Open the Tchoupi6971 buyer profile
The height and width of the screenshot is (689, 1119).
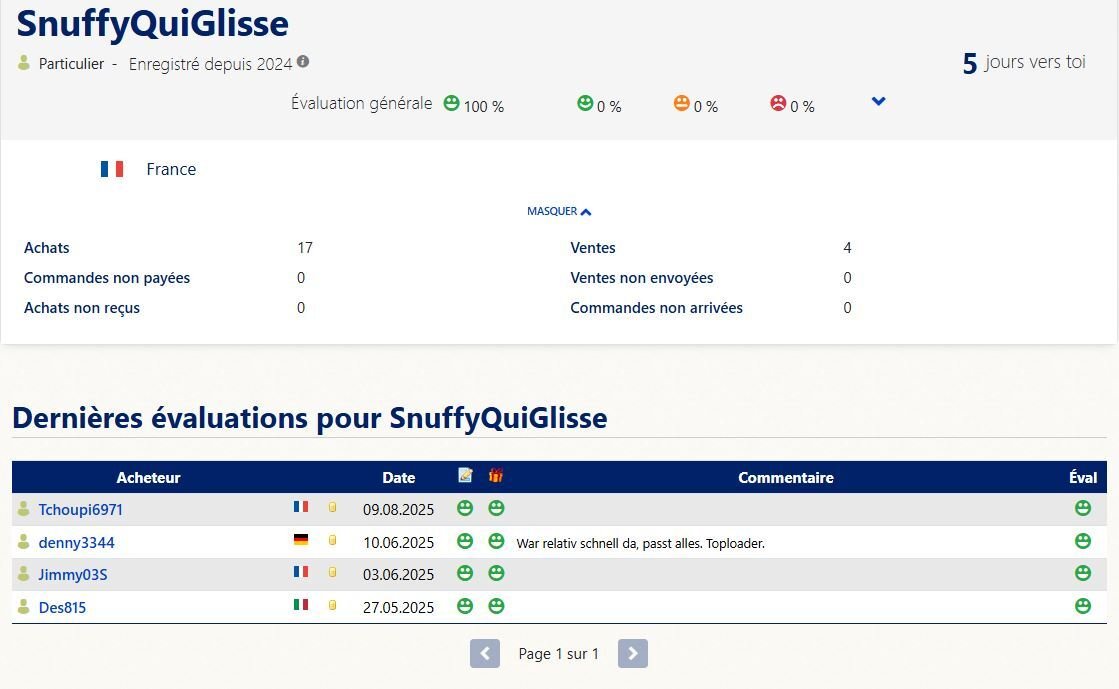(81, 510)
